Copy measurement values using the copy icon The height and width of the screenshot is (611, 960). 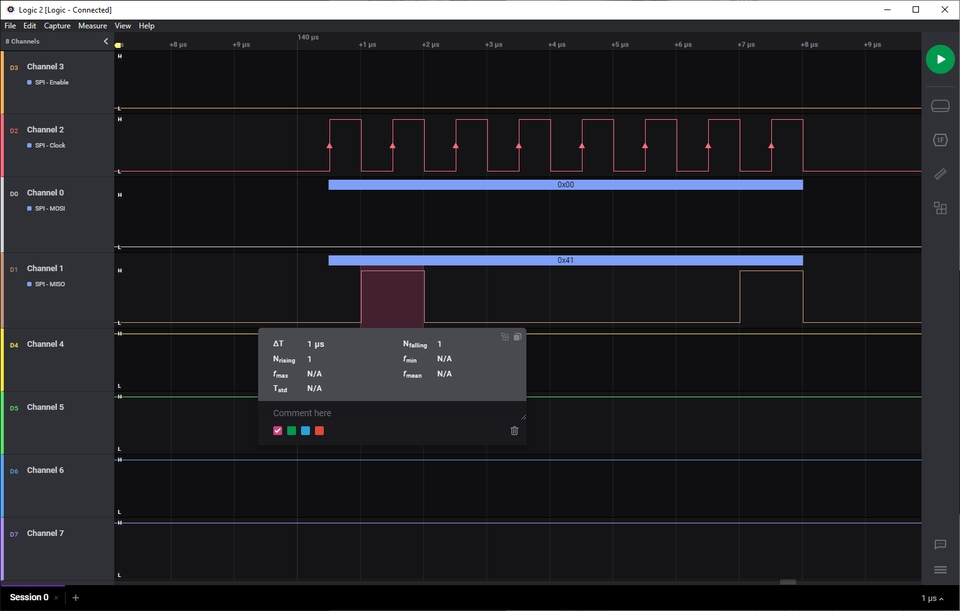tap(517, 337)
